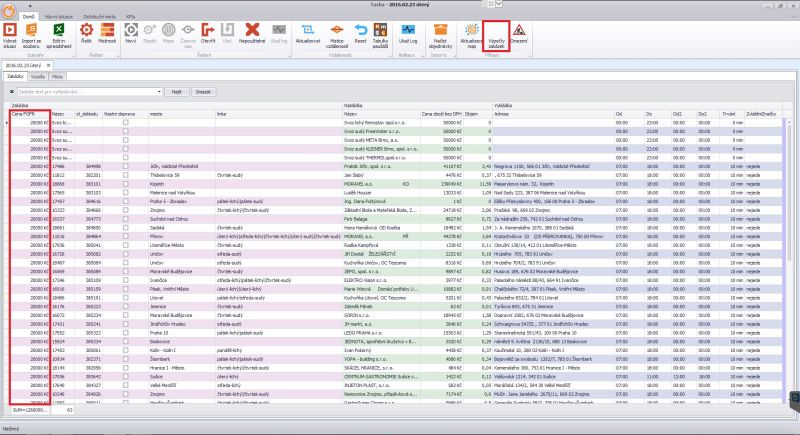Activate the 2016.02.23 úterý document tab
Viewport: 800px width, 435px height.
coord(23,65)
